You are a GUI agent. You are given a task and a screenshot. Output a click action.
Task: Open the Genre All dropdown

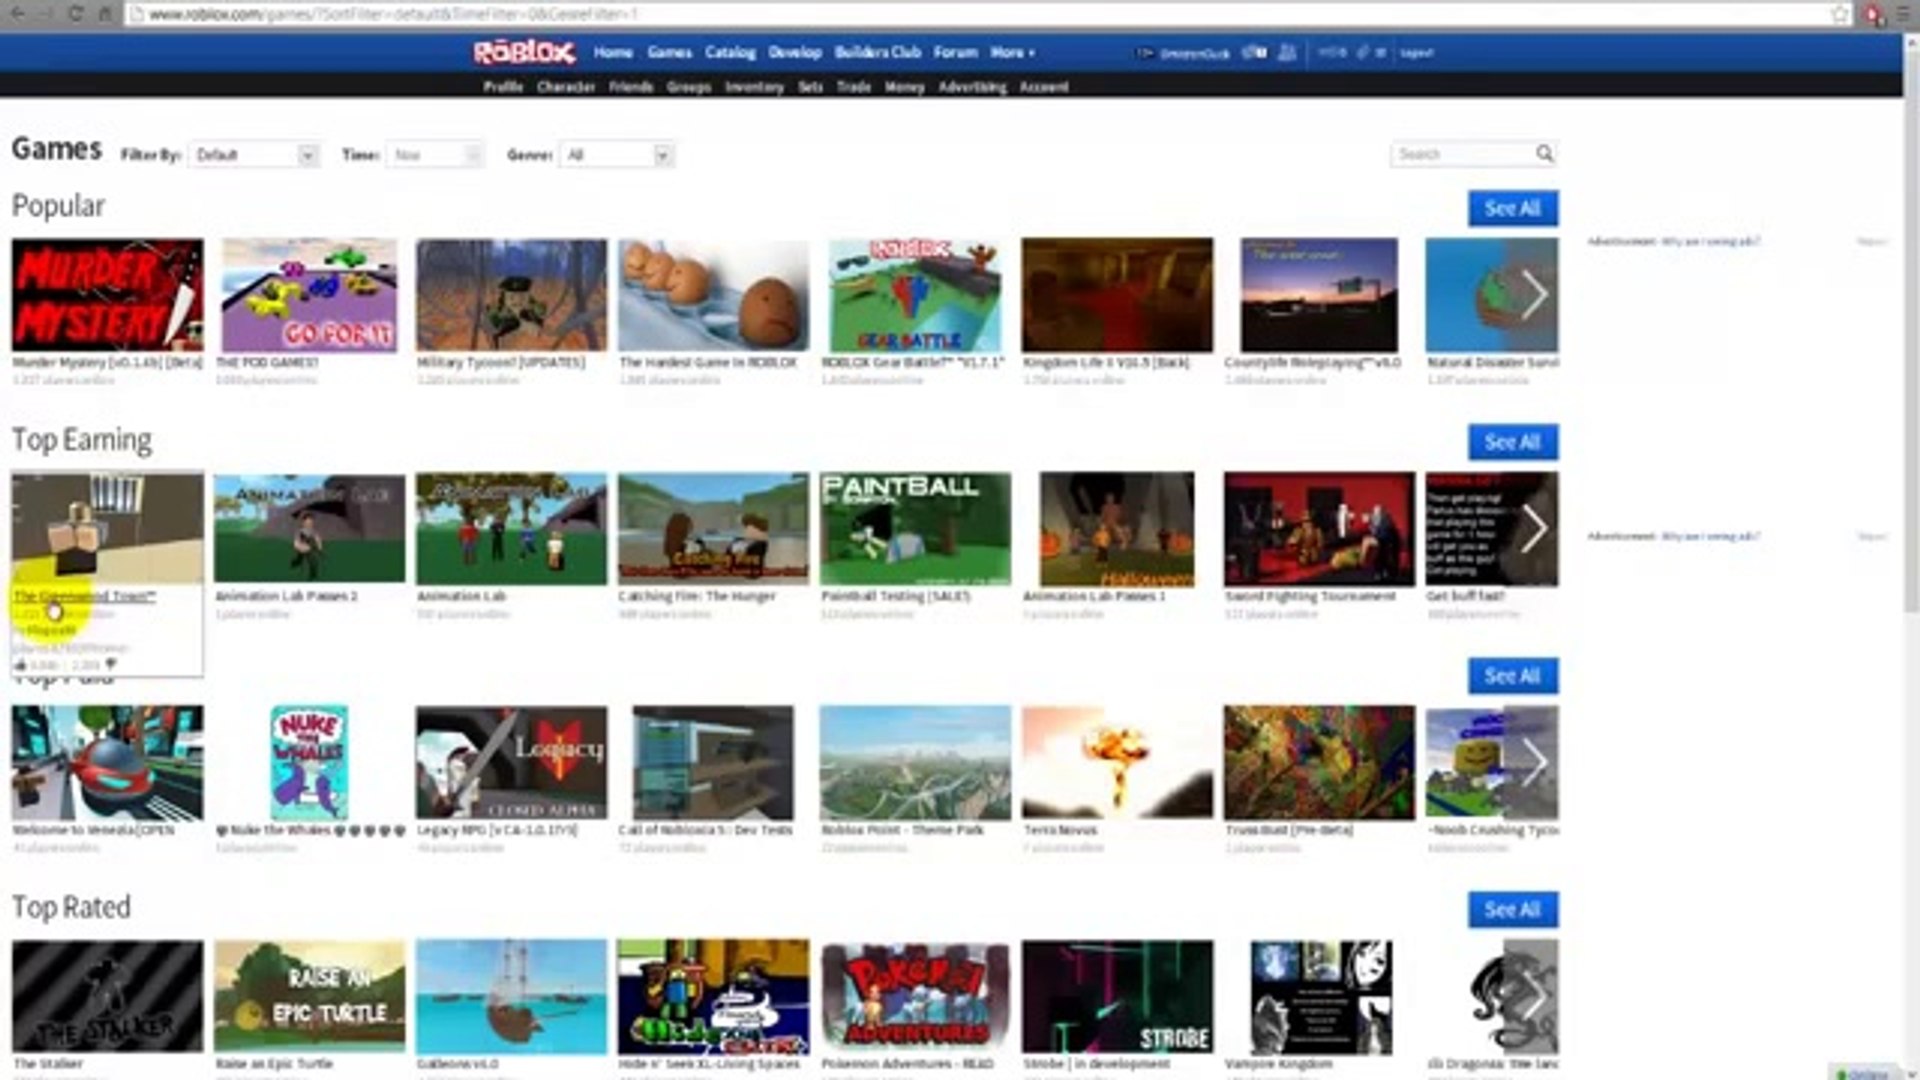(x=617, y=155)
